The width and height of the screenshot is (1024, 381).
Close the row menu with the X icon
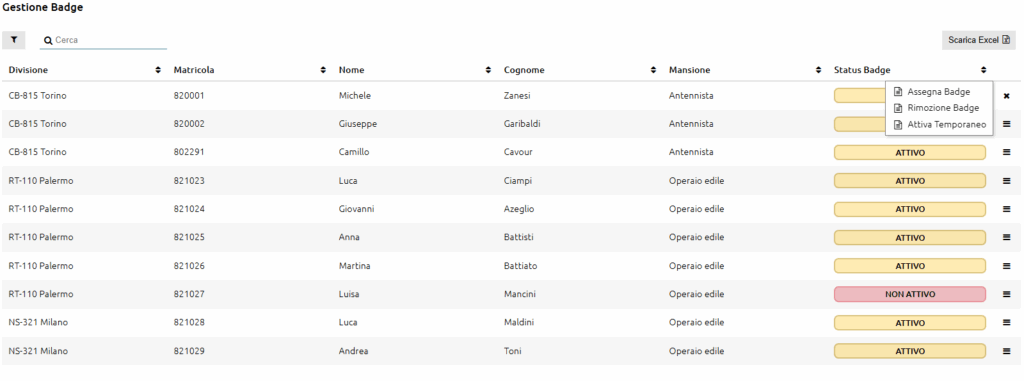point(1006,96)
